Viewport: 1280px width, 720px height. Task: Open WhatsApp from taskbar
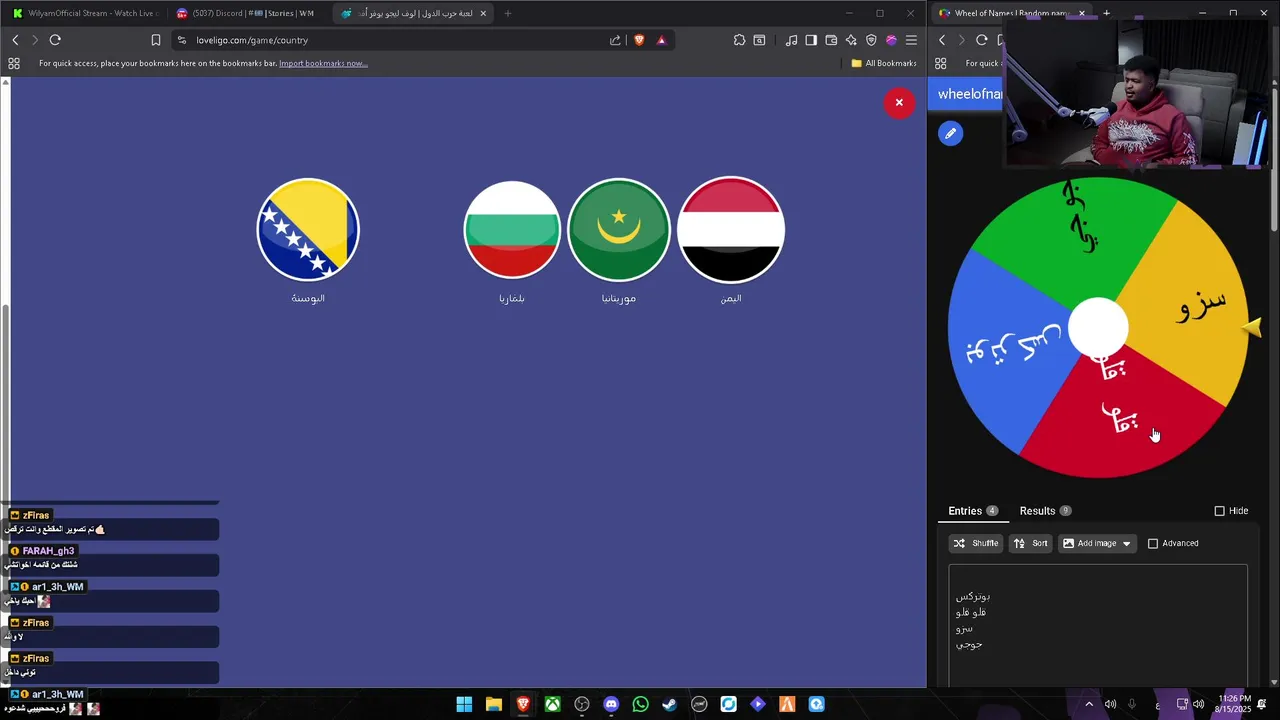(640, 704)
